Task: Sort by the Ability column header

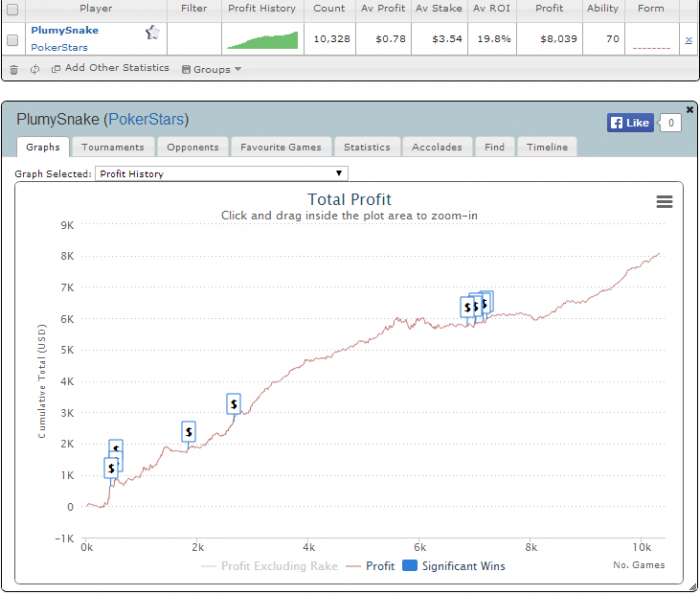Action: click(x=603, y=8)
